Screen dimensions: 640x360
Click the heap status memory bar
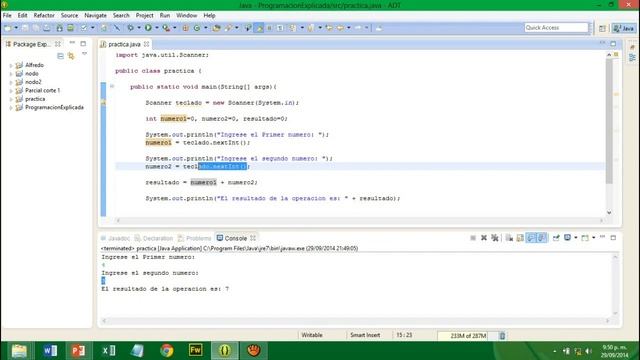coord(468,336)
